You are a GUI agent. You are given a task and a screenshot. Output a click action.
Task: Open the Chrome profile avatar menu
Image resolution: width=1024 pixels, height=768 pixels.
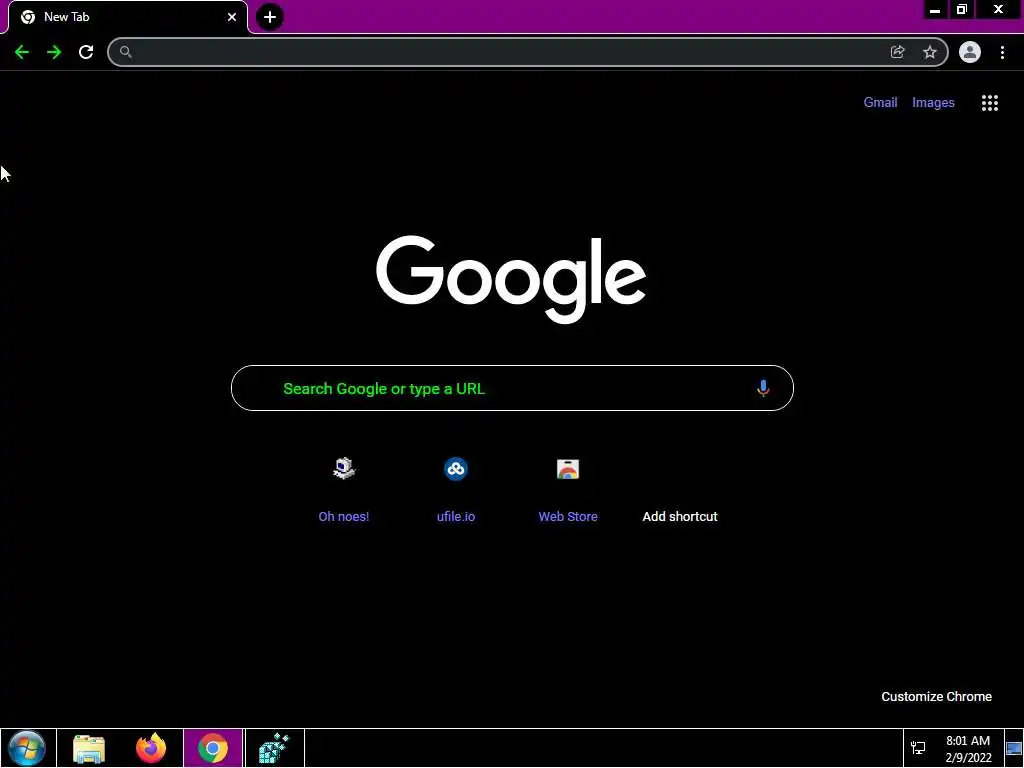(970, 52)
